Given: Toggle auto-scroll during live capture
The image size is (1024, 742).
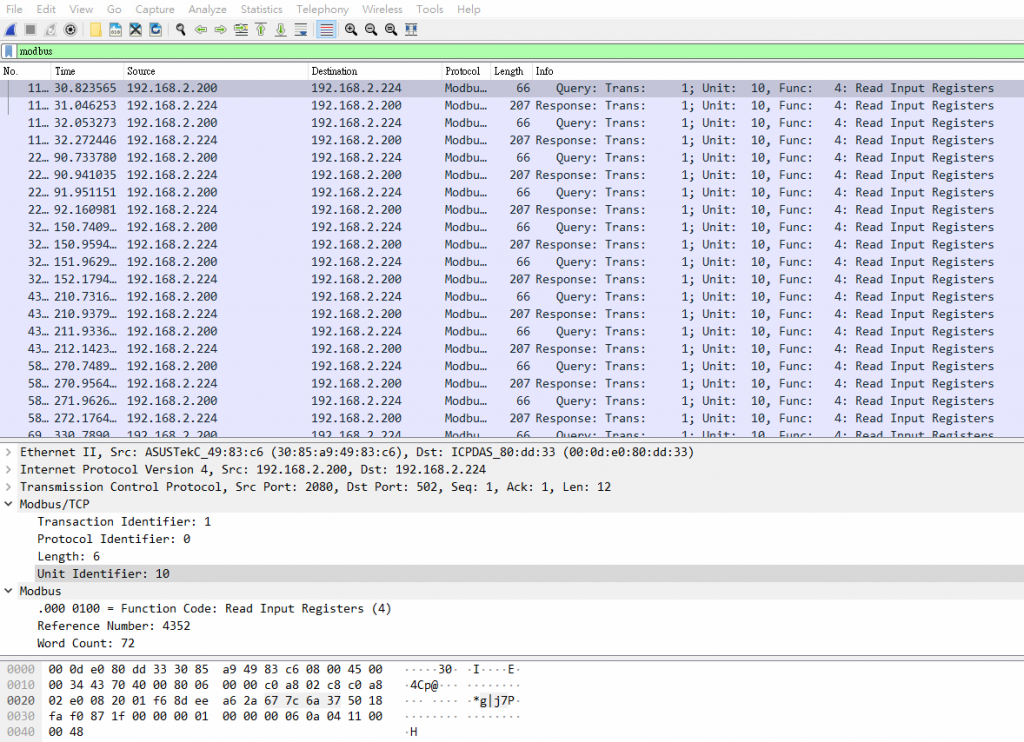Looking at the screenshot, I should [x=301, y=29].
